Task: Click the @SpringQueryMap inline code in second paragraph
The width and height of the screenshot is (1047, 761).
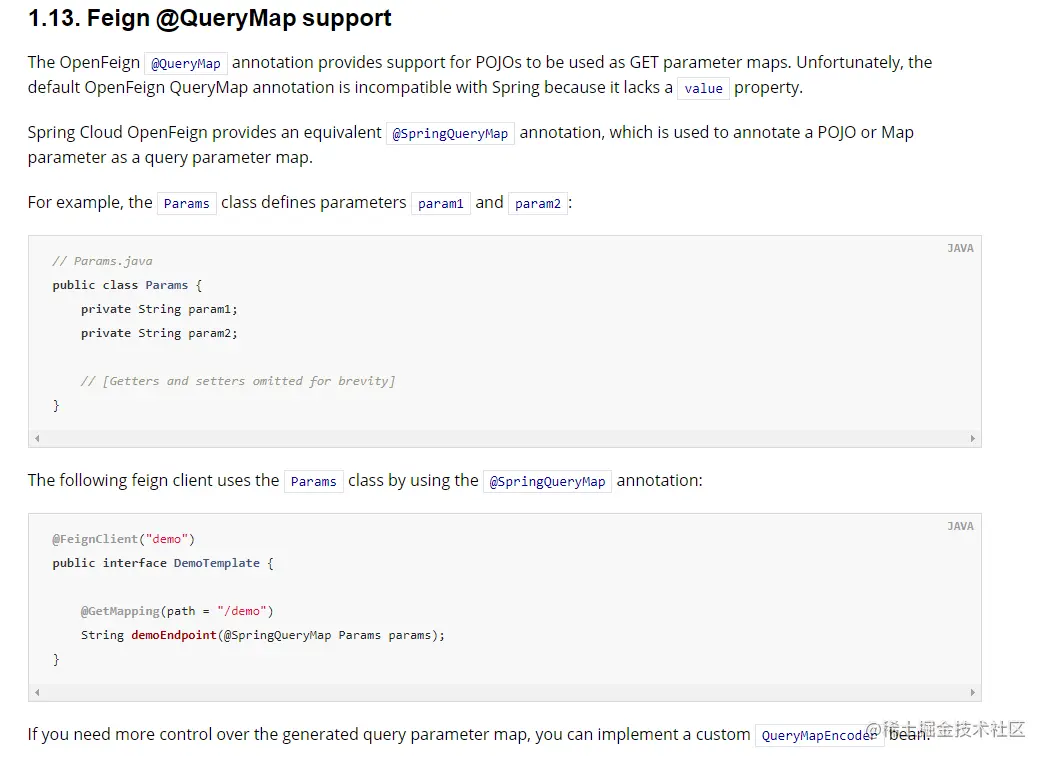Action: point(450,134)
